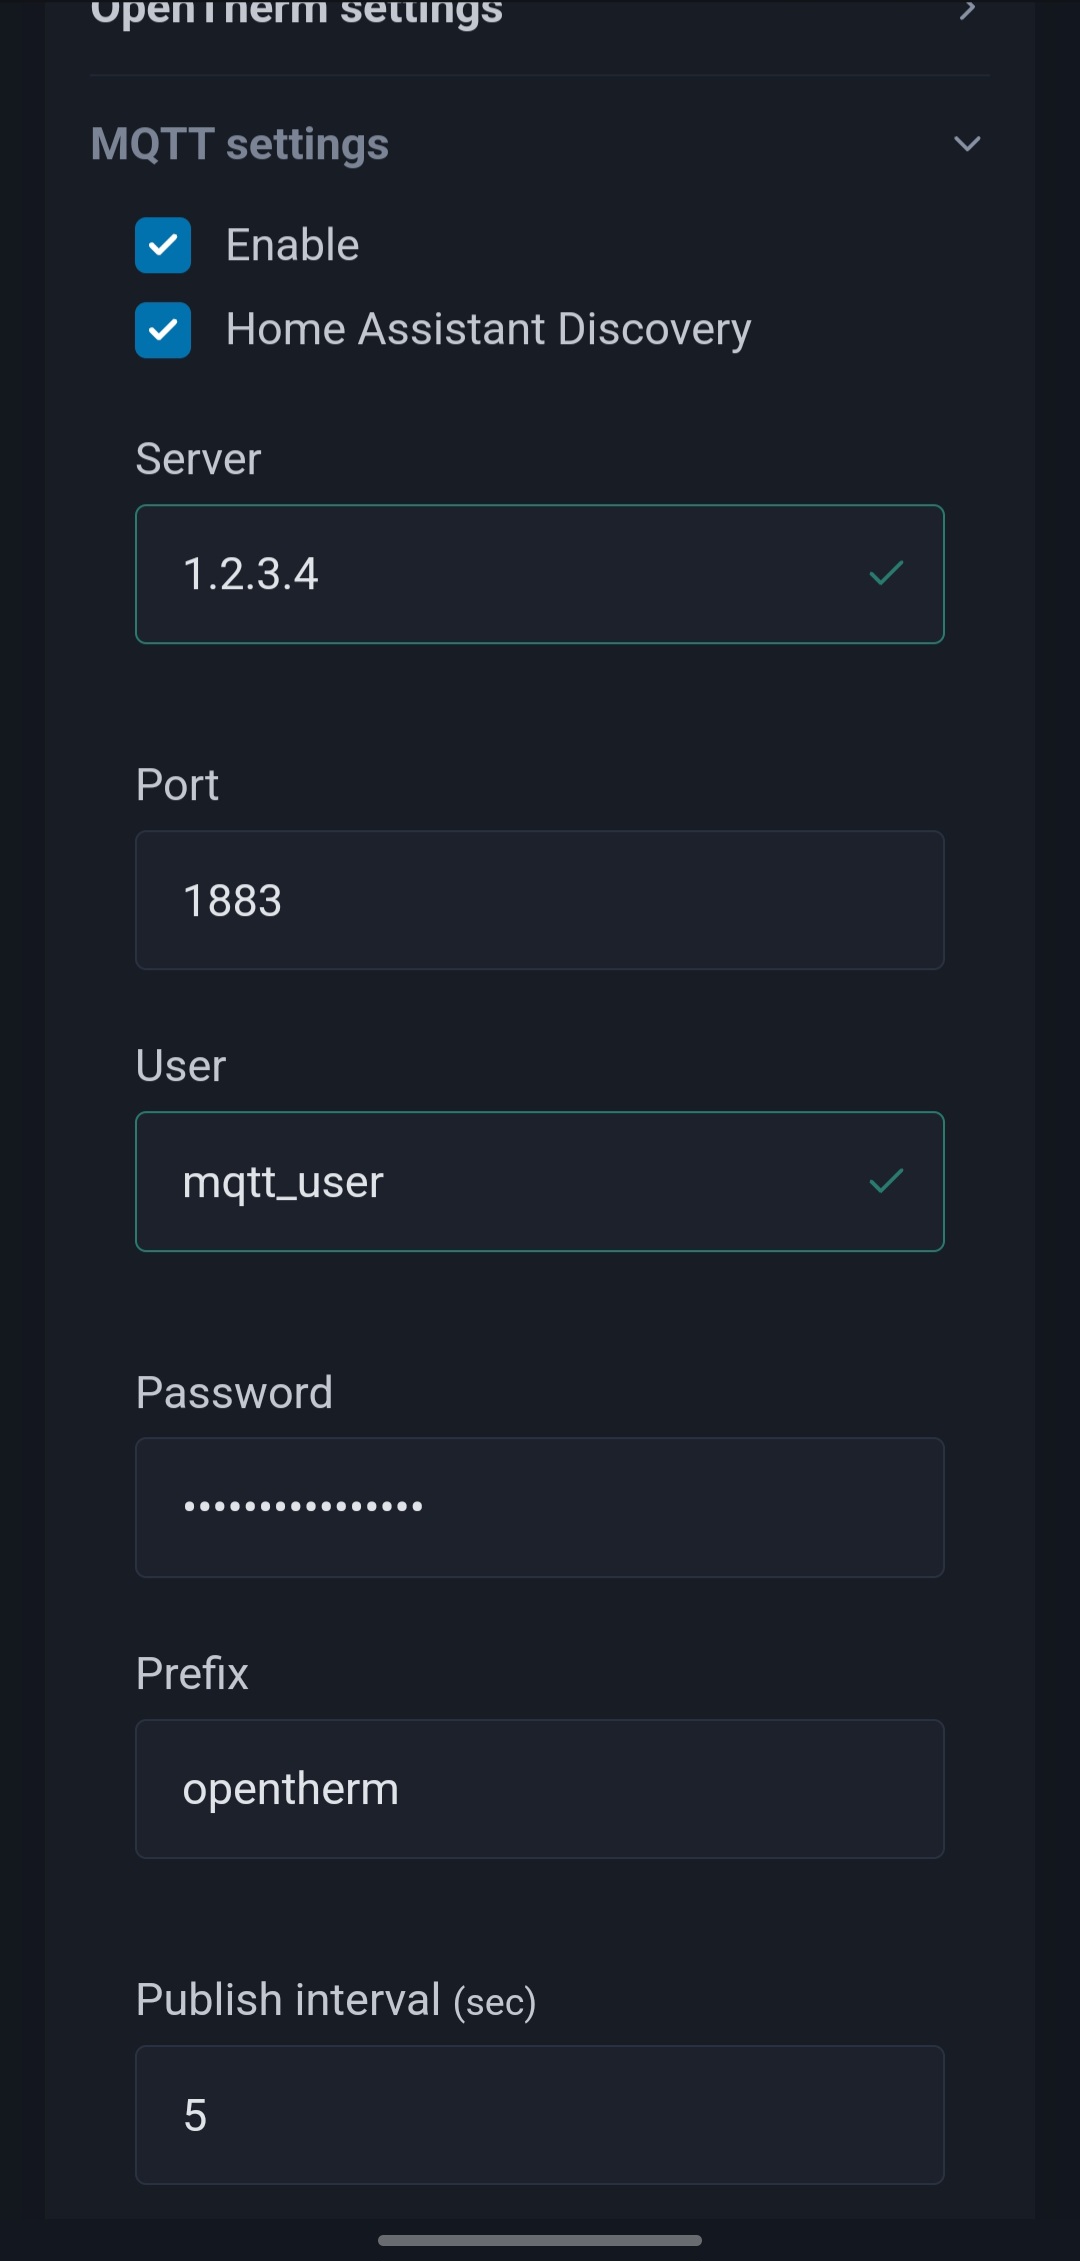Image resolution: width=1080 pixels, height=2261 pixels.
Task: Select the MQTT settings section header
Action: pos(239,144)
